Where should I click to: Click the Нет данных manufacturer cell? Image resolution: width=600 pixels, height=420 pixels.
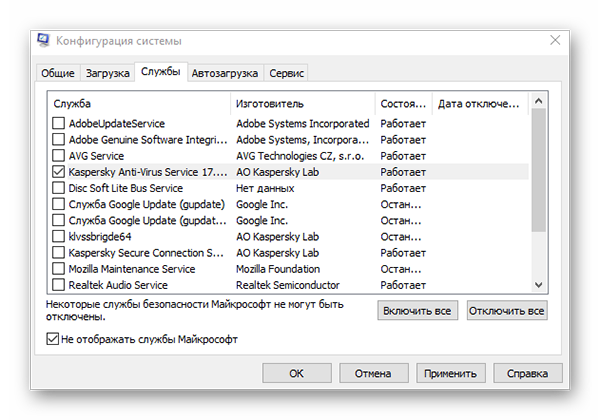(x=265, y=188)
